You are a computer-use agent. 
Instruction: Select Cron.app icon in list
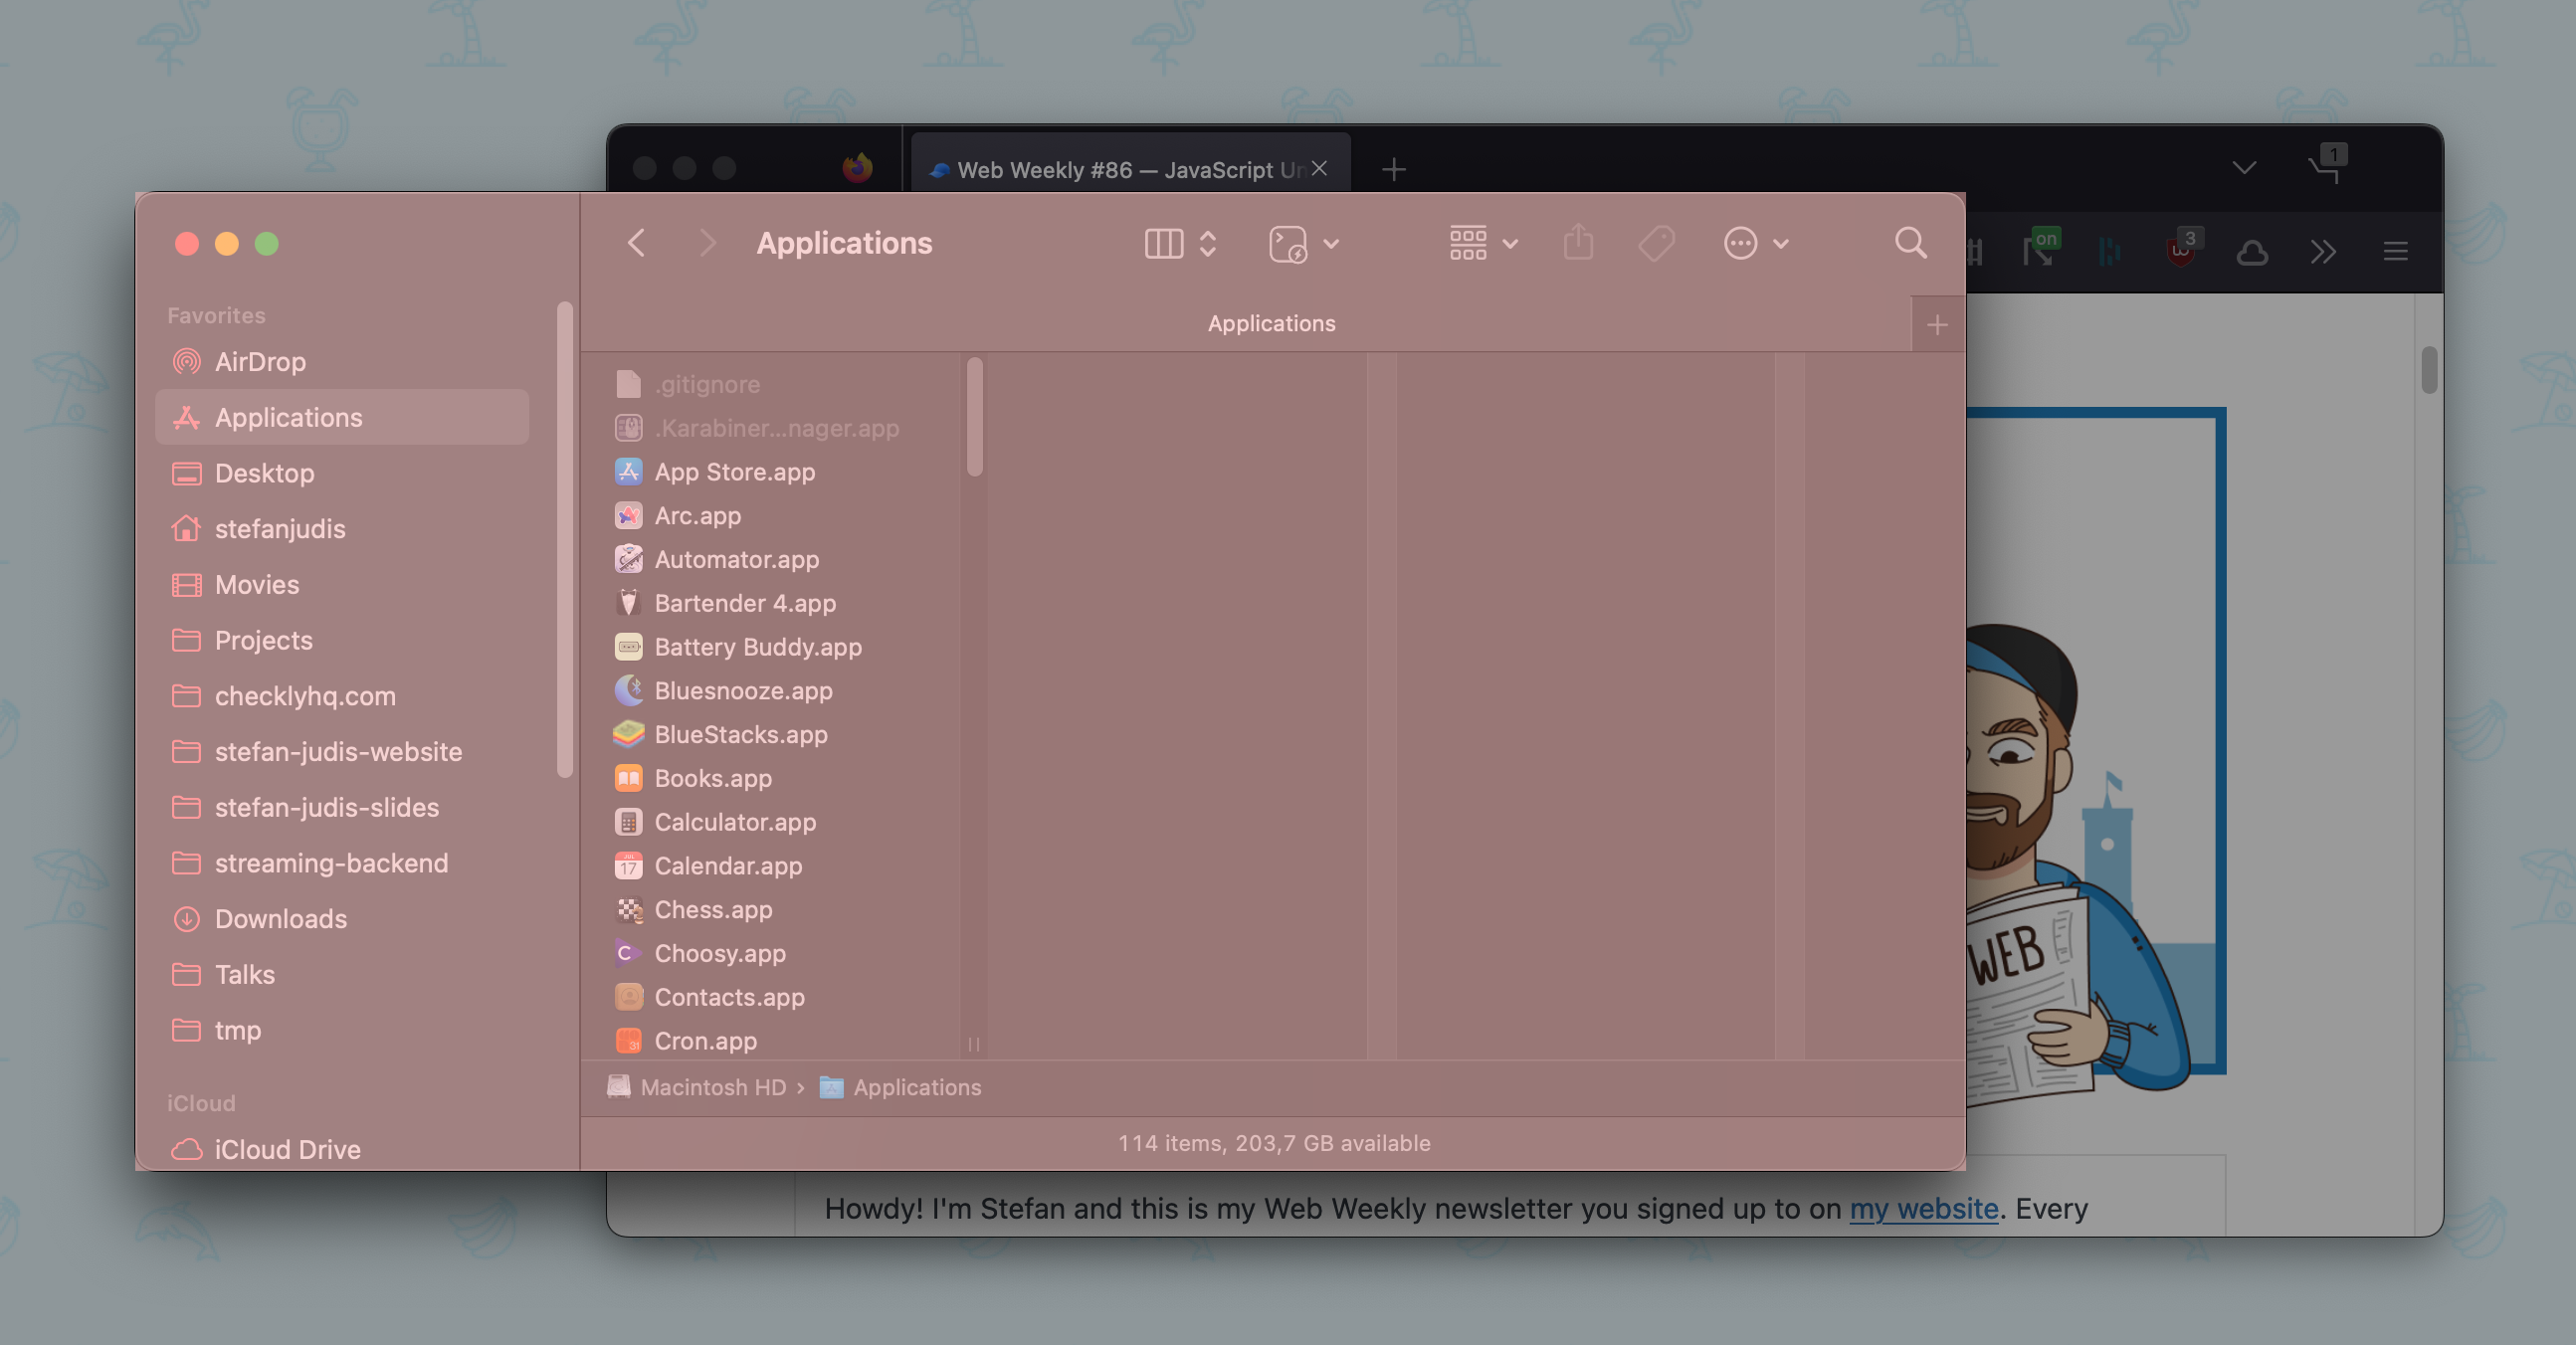(x=628, y=1040)
